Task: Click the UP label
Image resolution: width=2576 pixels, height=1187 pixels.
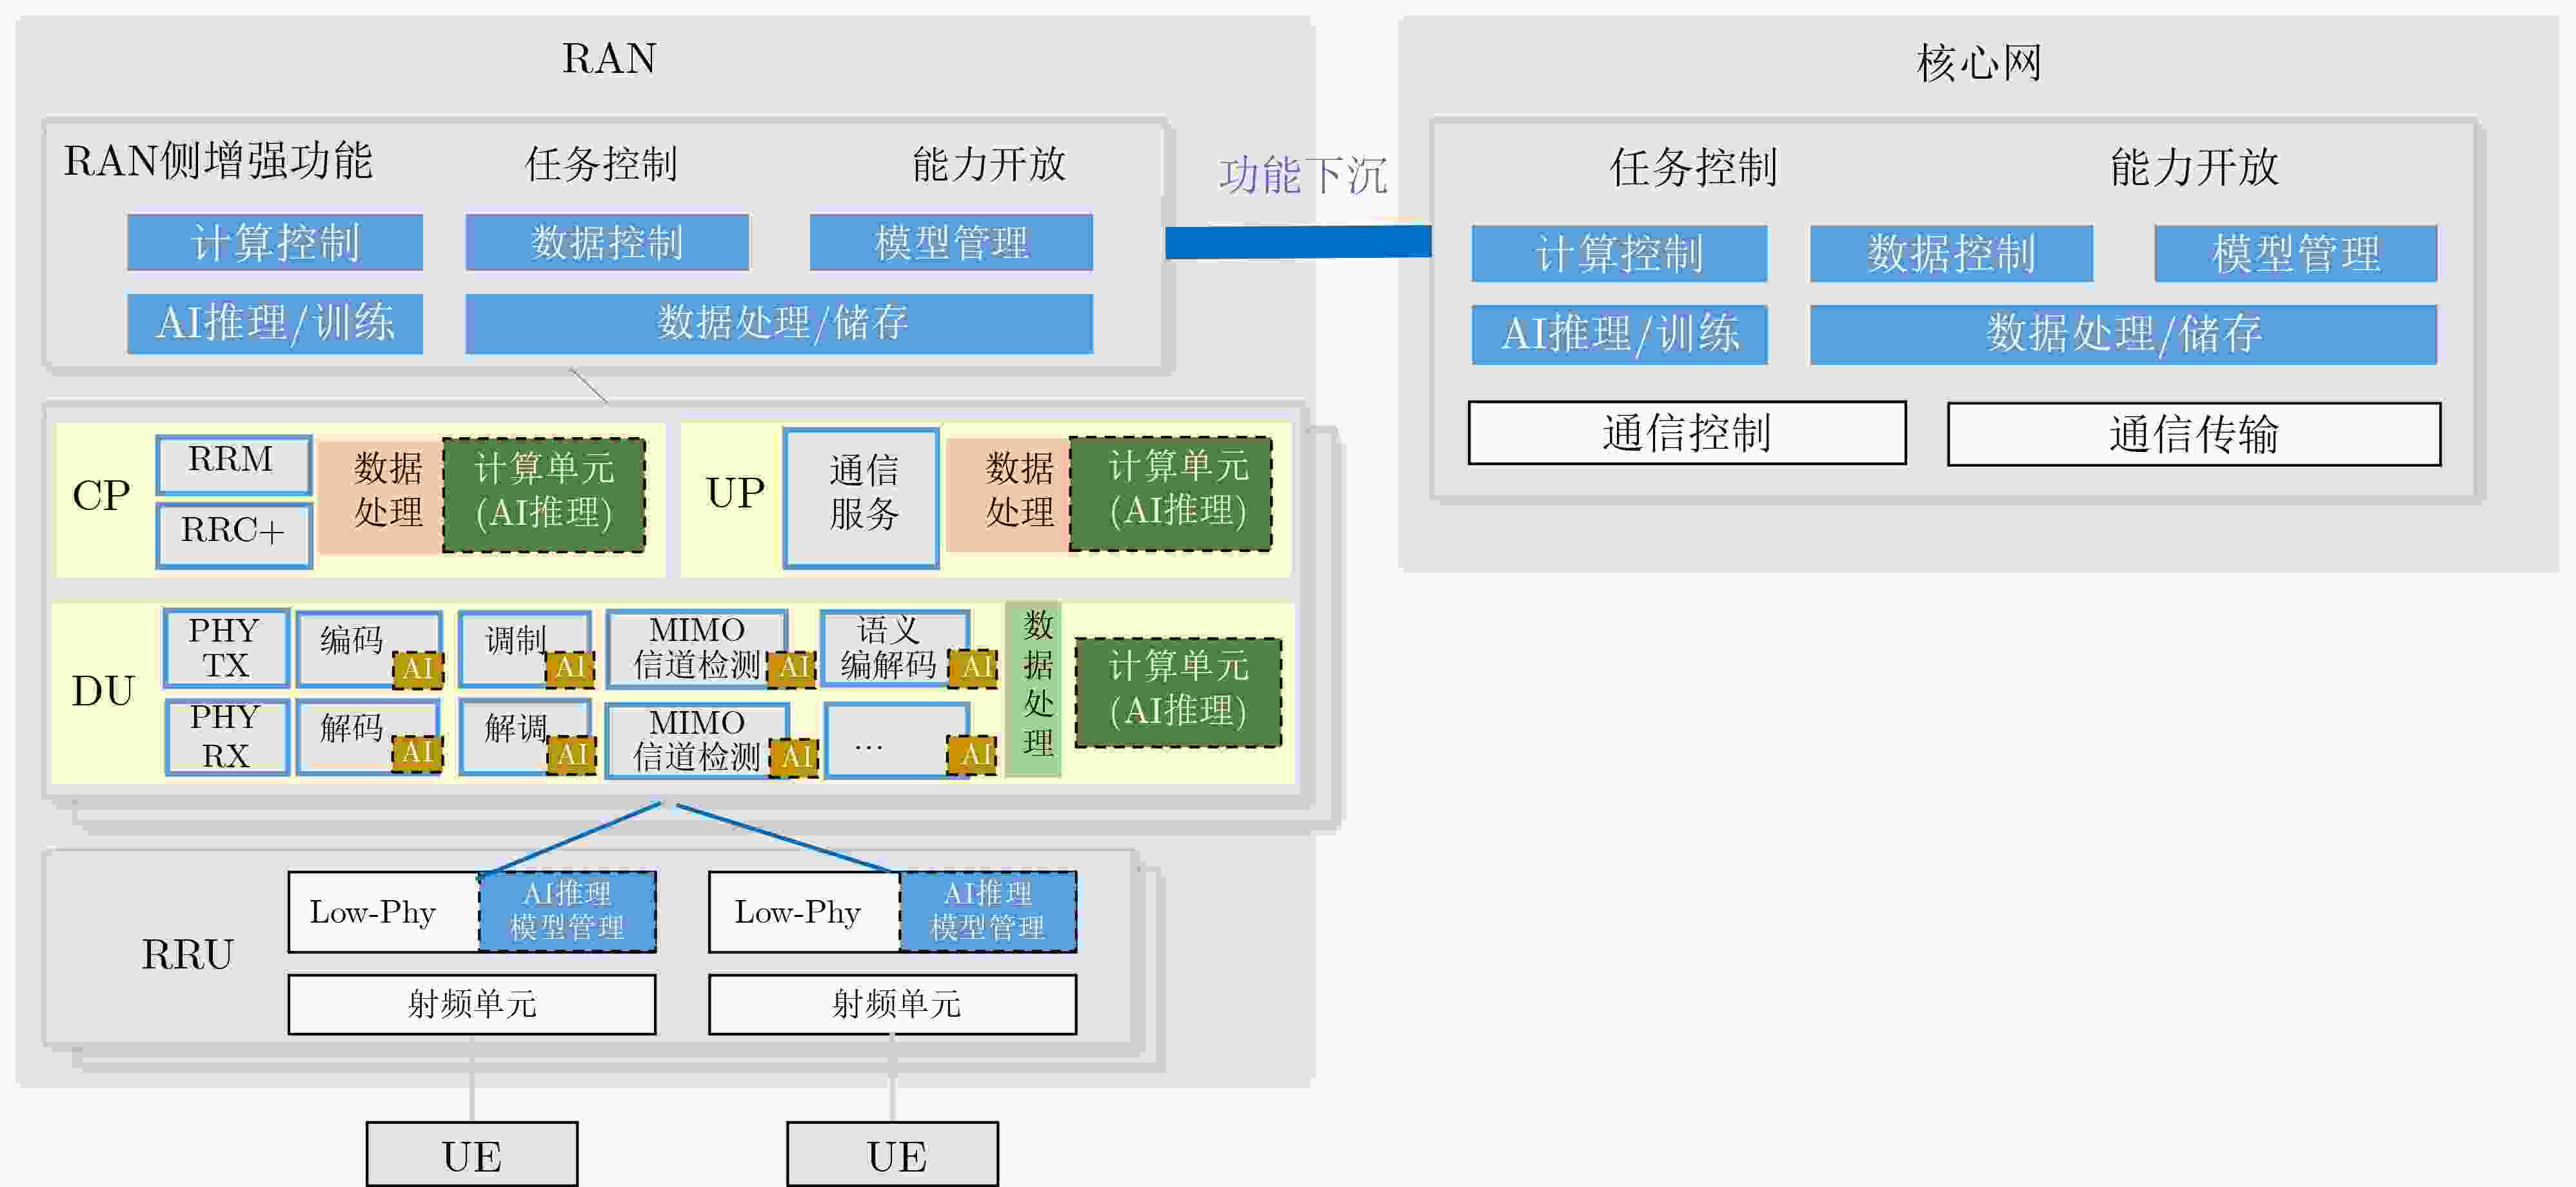Action: (735, 493)
